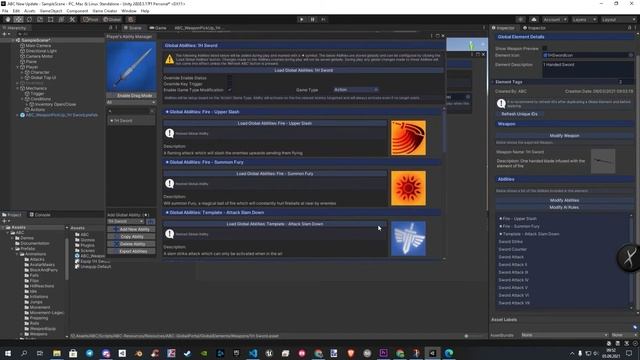This screenshot has width=640, height=360.
Task: Click Modify Abilities button
Action: pos(564,200)
